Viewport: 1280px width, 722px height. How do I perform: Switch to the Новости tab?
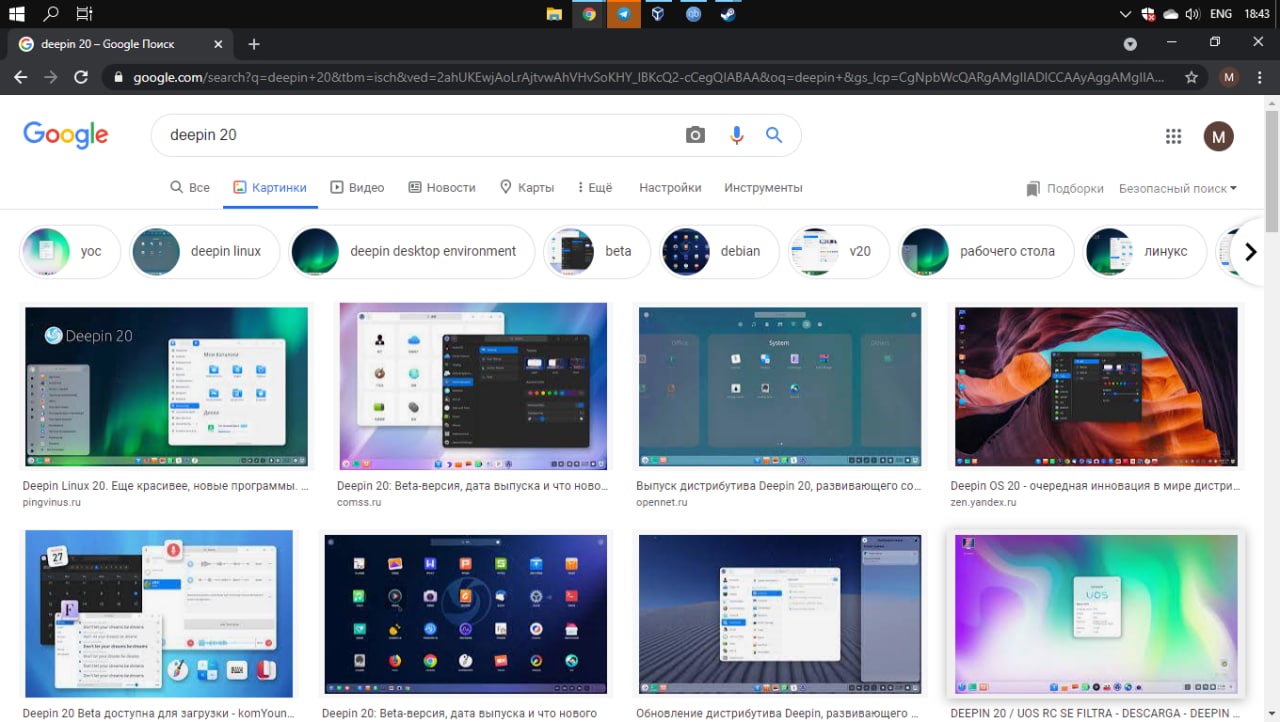[442, 187]
